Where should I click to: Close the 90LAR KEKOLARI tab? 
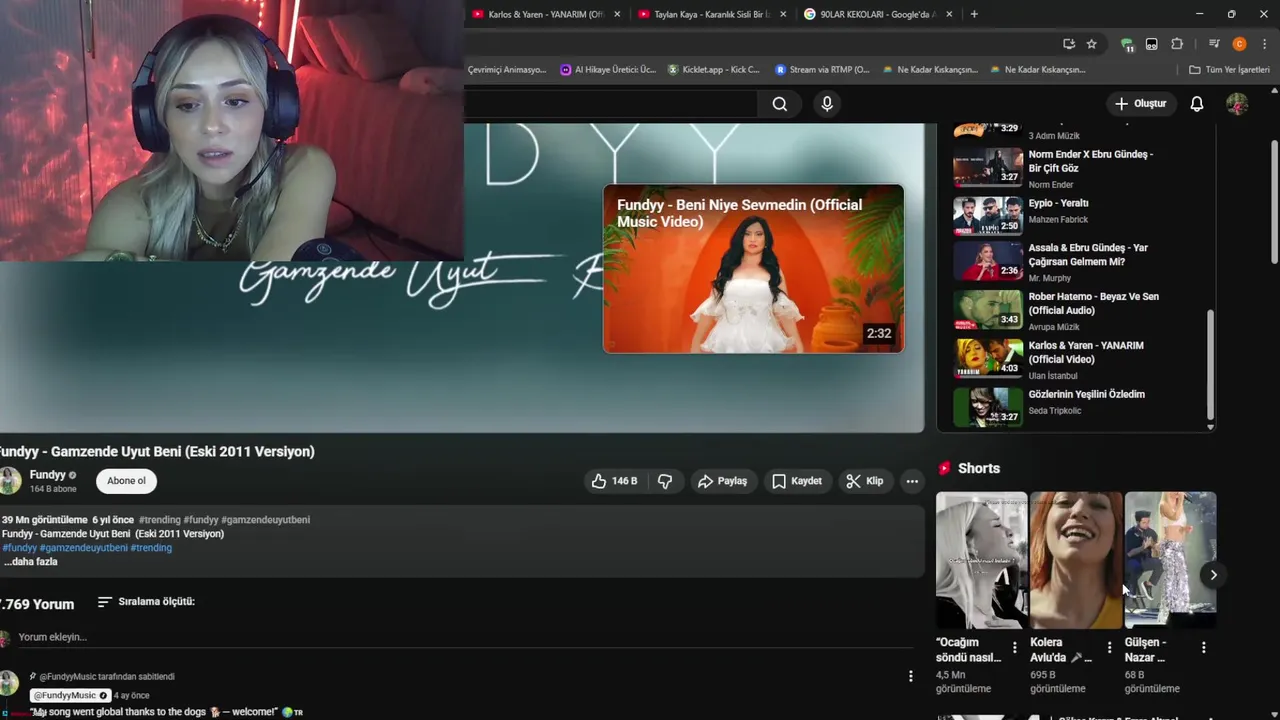pyautogui.click(x=949, y=14)
